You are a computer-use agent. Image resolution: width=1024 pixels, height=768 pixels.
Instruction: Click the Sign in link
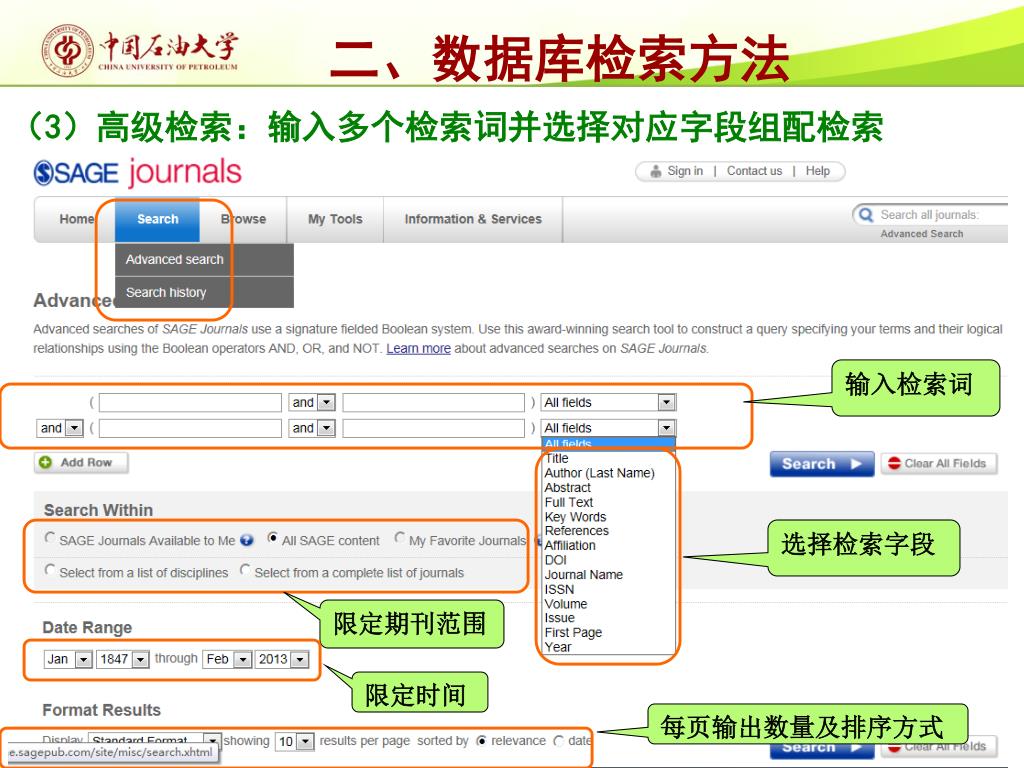(685, 171)
